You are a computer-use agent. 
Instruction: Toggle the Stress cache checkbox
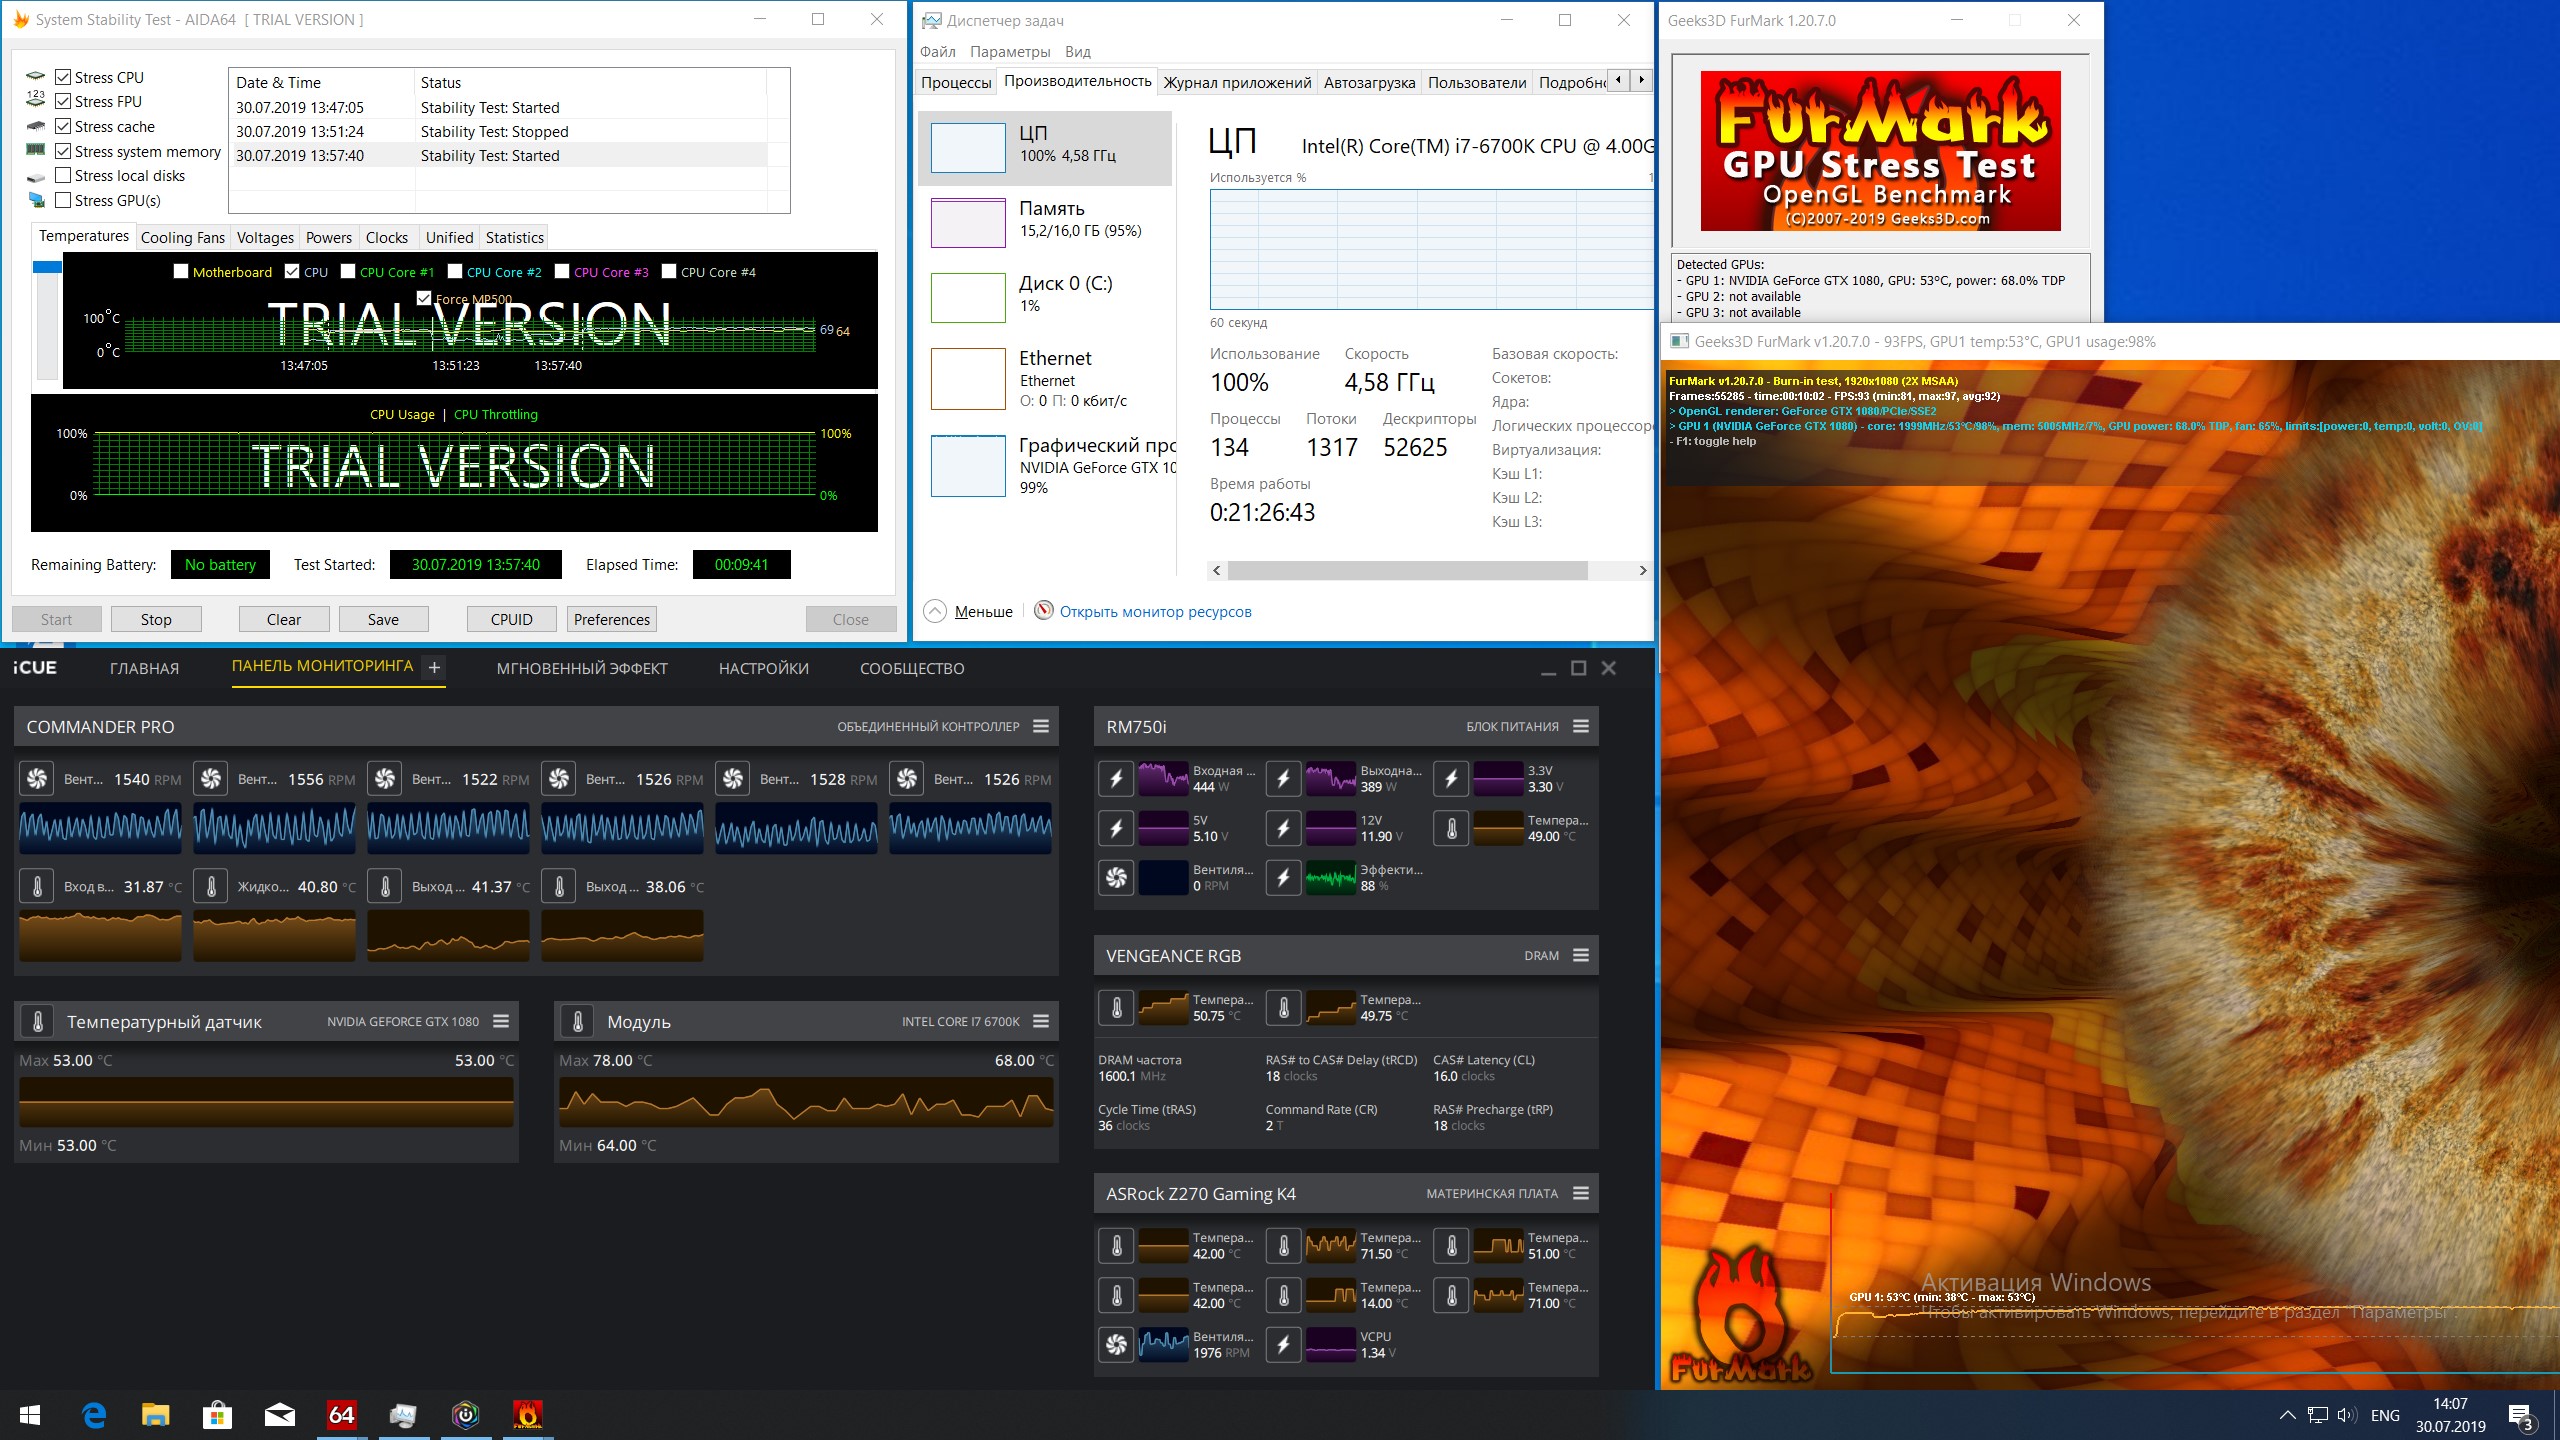[63, 126]
